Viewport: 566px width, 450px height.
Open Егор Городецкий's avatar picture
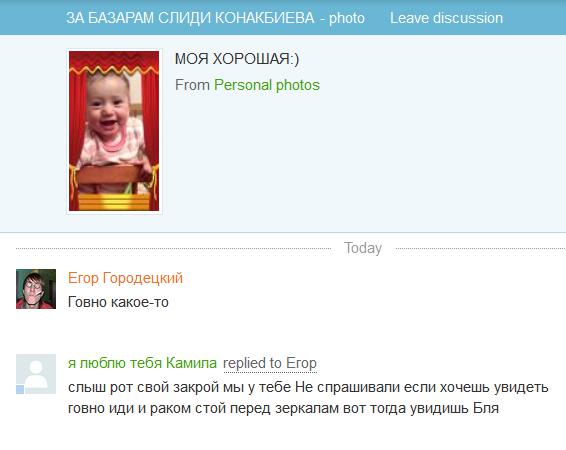[36, 289]
